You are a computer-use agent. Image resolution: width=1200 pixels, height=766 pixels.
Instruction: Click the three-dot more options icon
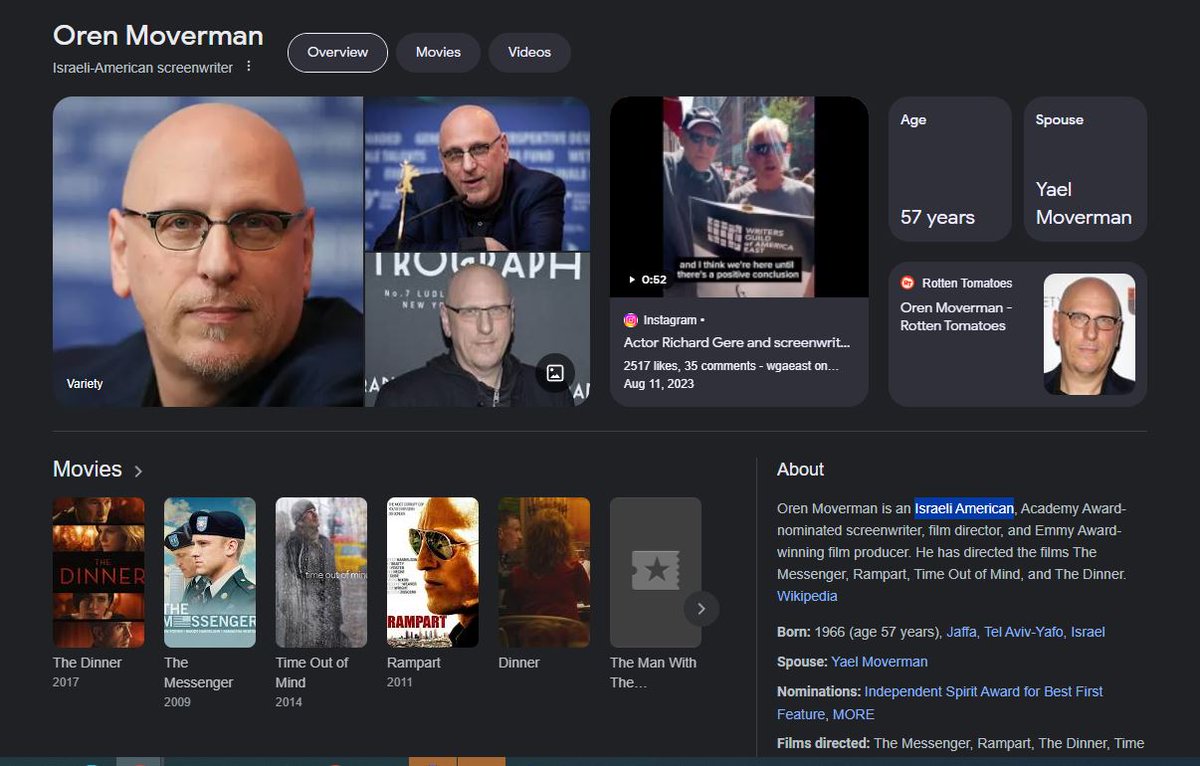249,67
